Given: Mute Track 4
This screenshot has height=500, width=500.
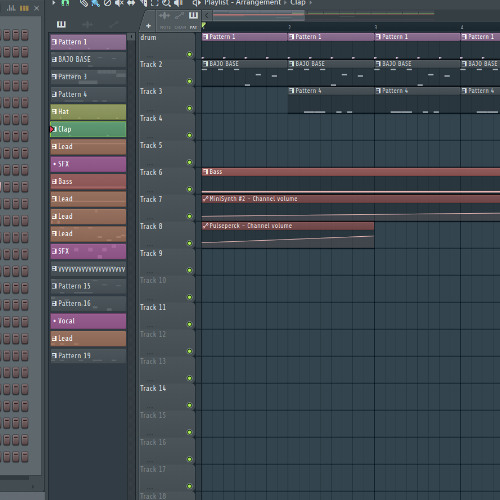Looking at the screenshot, I should 189,135.
